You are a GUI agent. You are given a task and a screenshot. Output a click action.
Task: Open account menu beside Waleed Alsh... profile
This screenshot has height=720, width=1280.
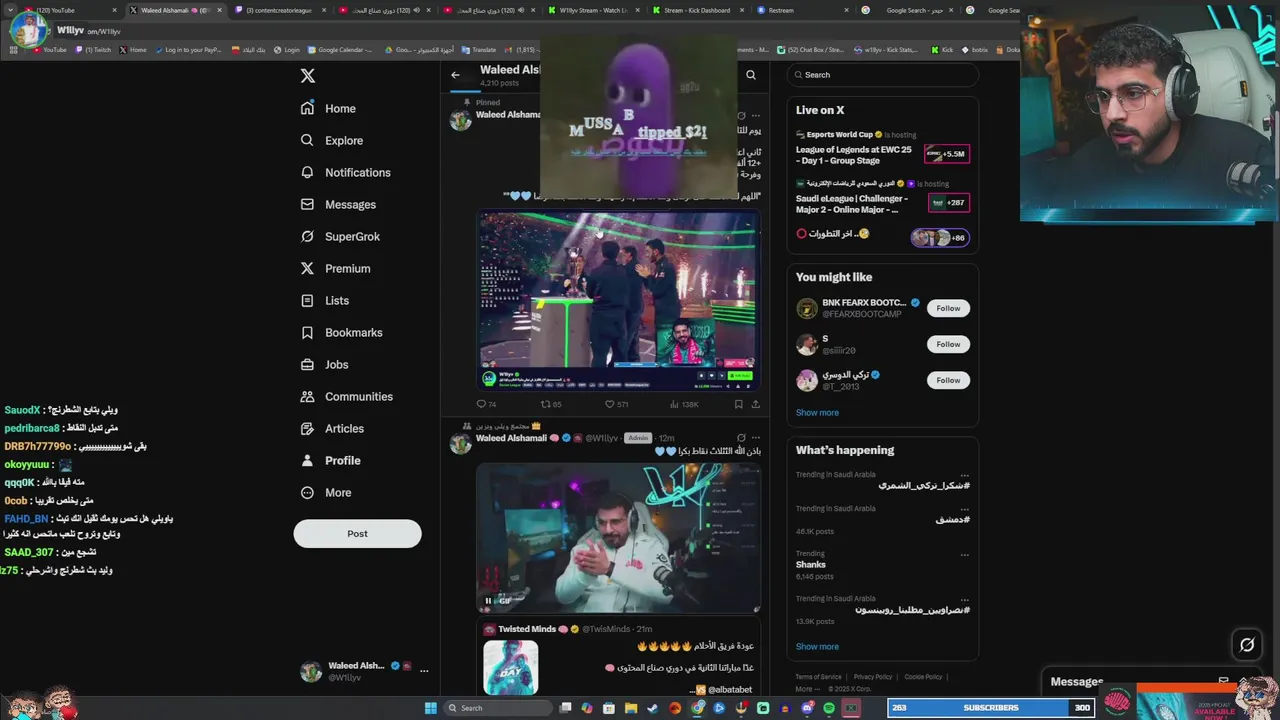pyautogui.click(x=424, y=671)
